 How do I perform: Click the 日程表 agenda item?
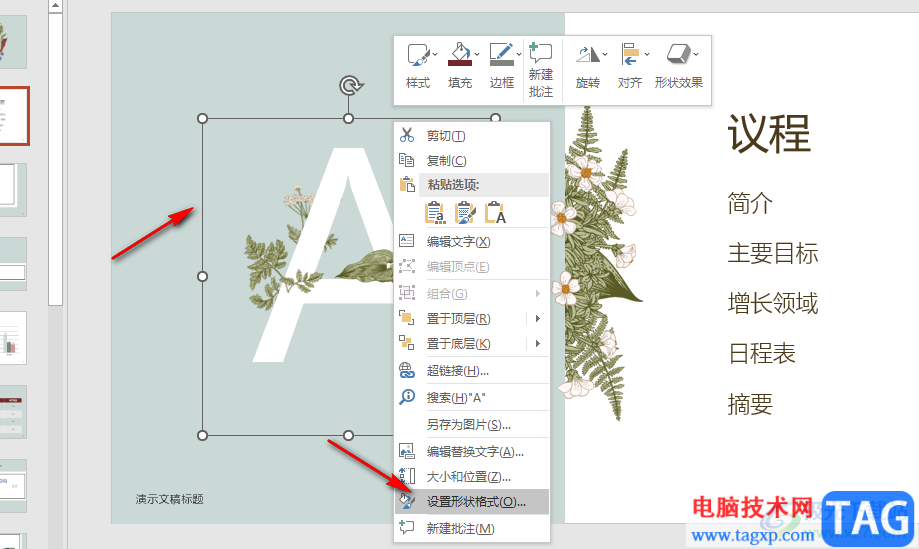click(x=762, y=354)
